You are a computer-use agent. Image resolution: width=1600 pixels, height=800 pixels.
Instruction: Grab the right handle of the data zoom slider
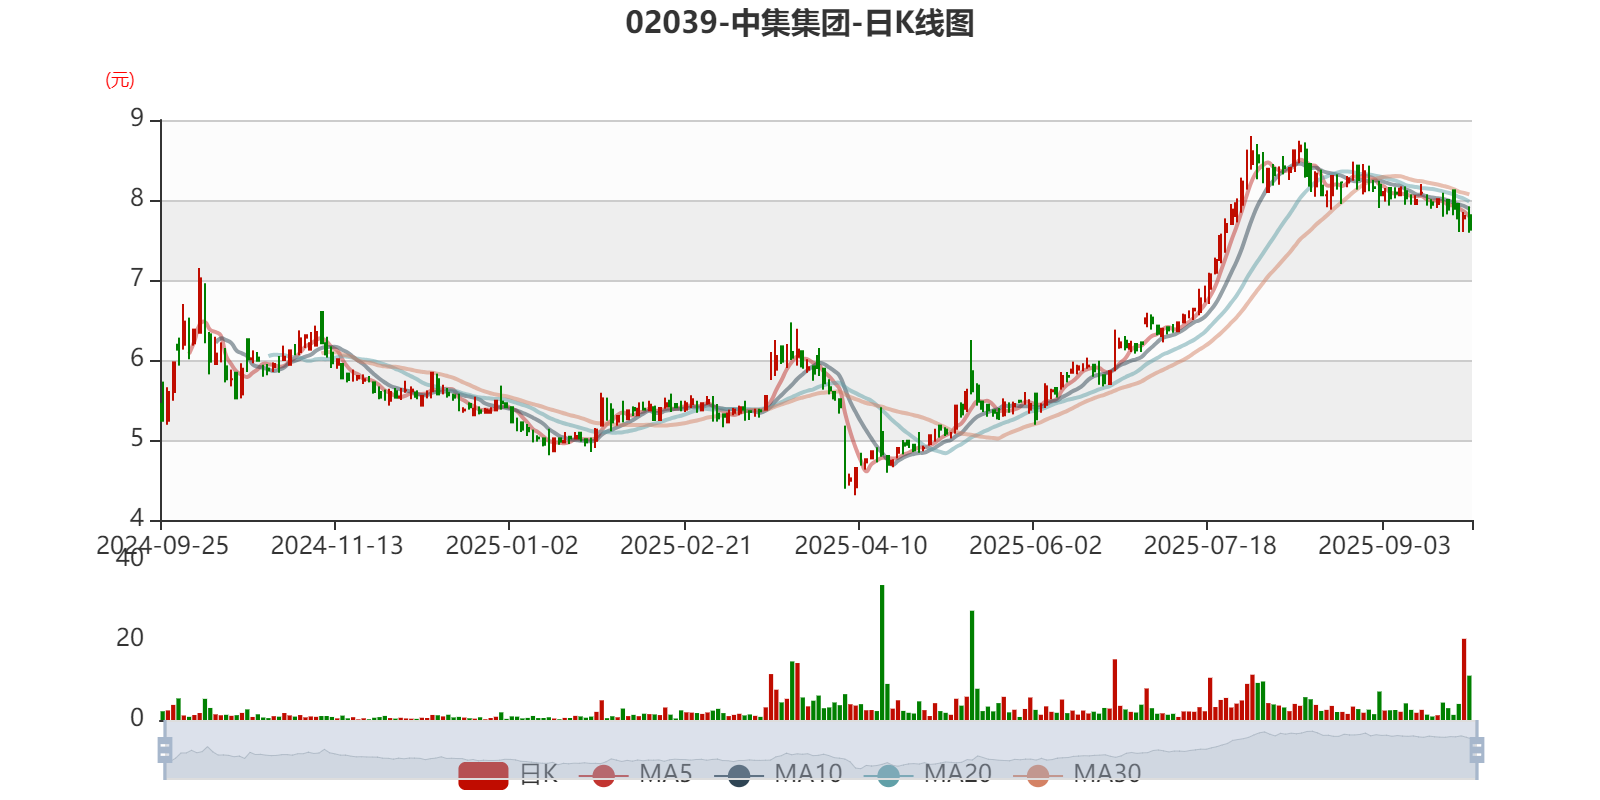pos(1477,749)
